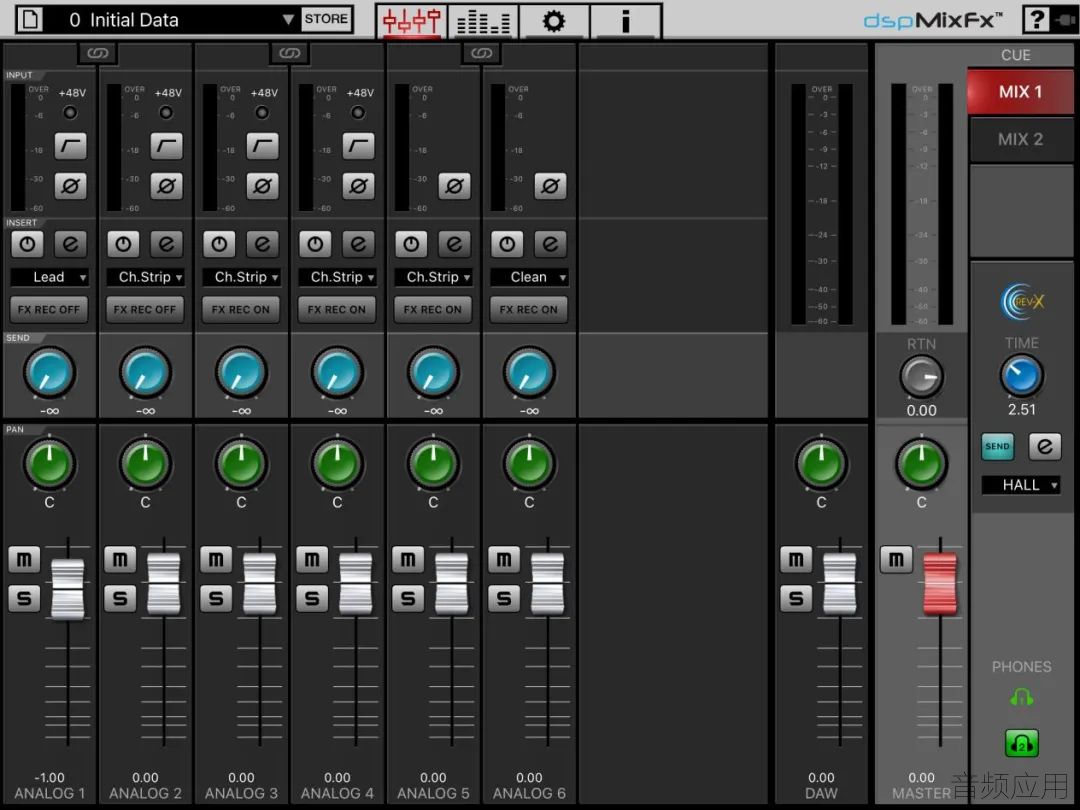
Task: Solo the DAW channel
Action: [796, 599]
